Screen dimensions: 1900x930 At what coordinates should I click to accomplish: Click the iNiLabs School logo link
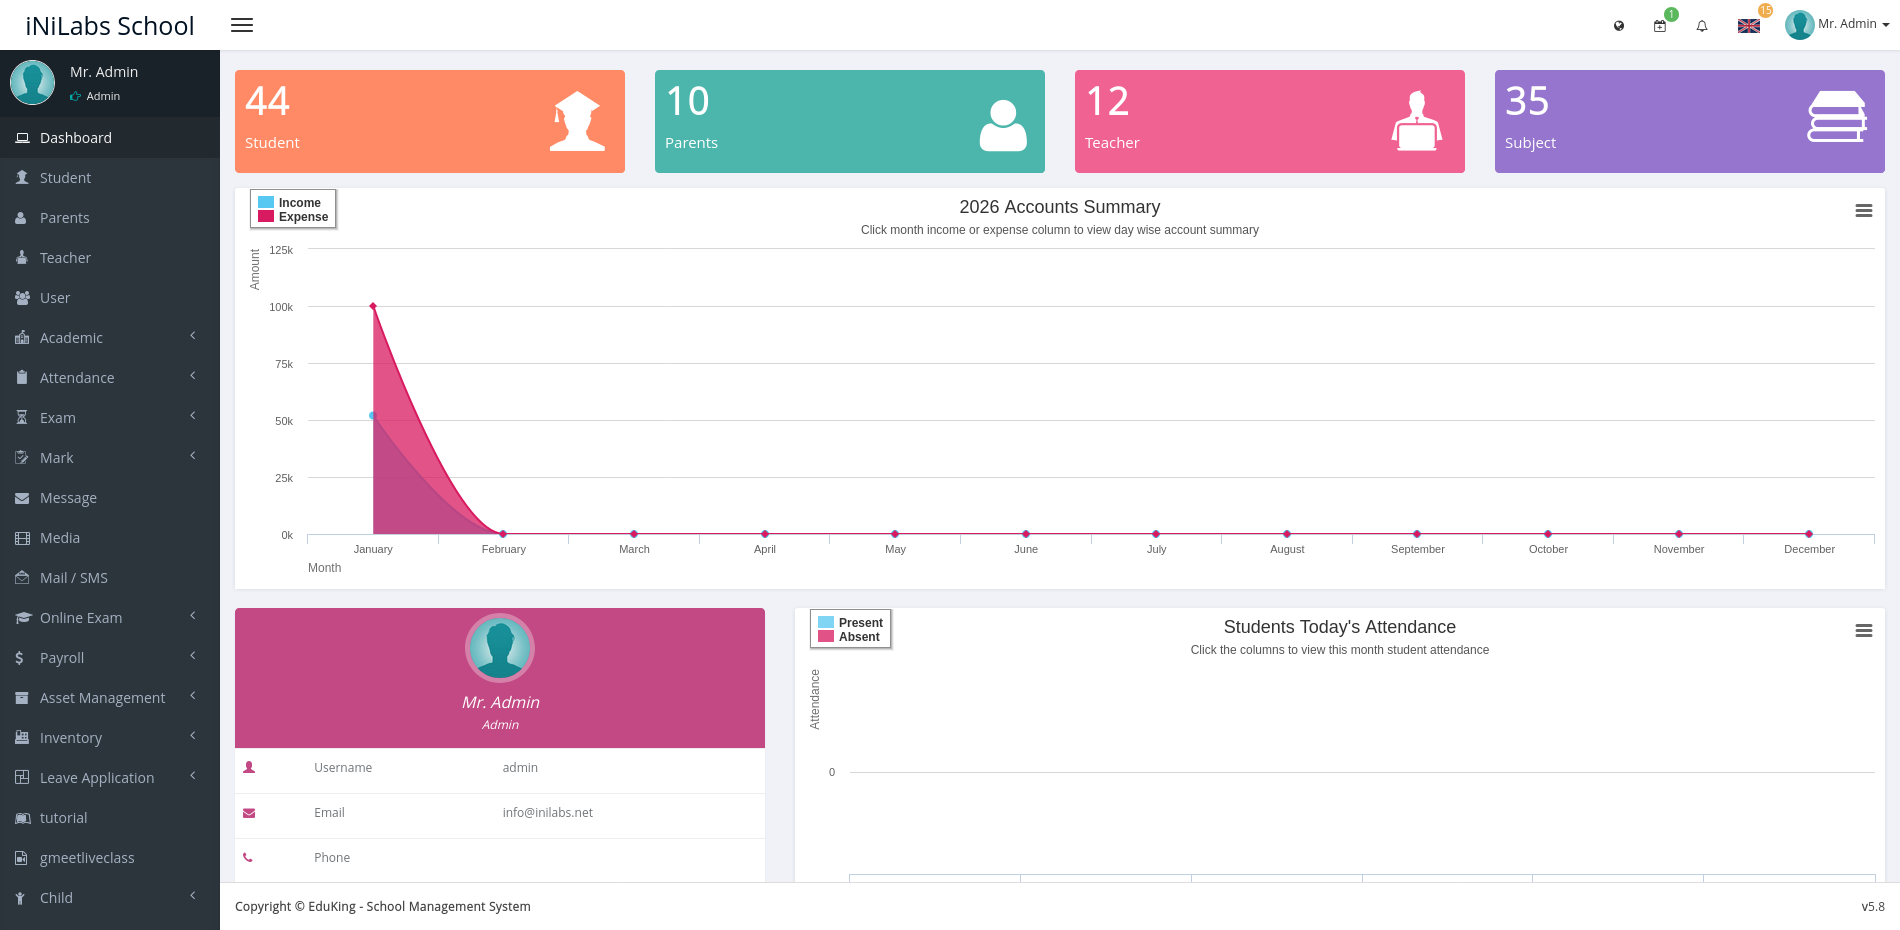click(110, 26)
